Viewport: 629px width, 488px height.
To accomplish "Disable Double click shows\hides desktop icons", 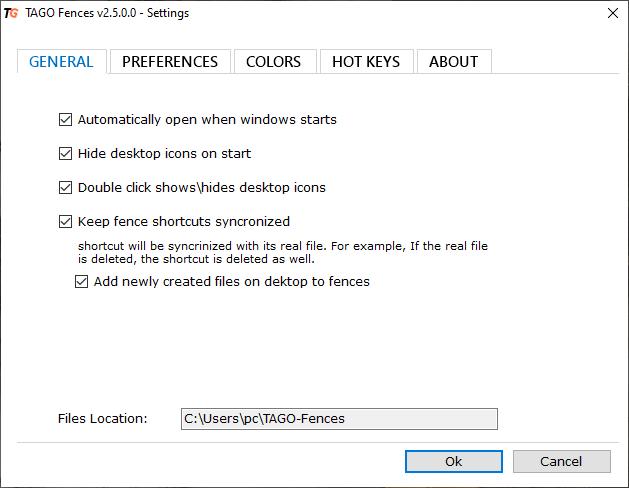I will pos(65,188).
